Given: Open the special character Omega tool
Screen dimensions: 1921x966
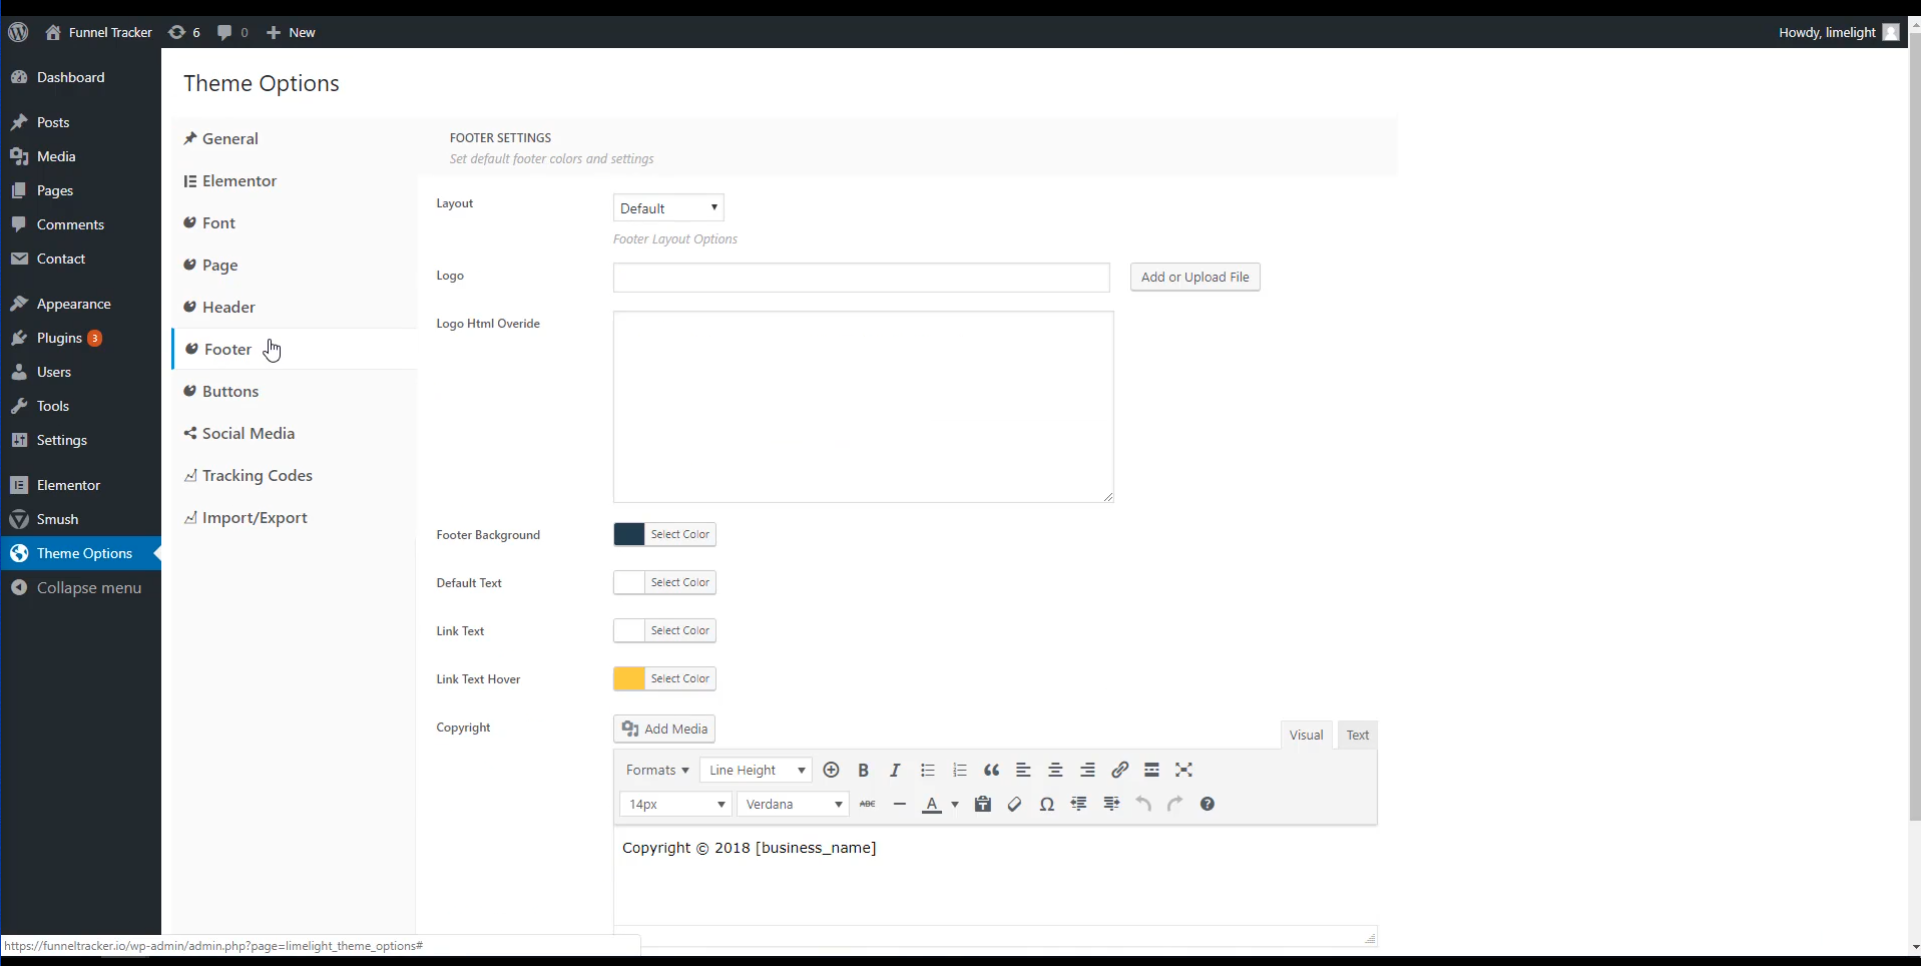Looking at the screenshot, I should tap(1047, 804).
